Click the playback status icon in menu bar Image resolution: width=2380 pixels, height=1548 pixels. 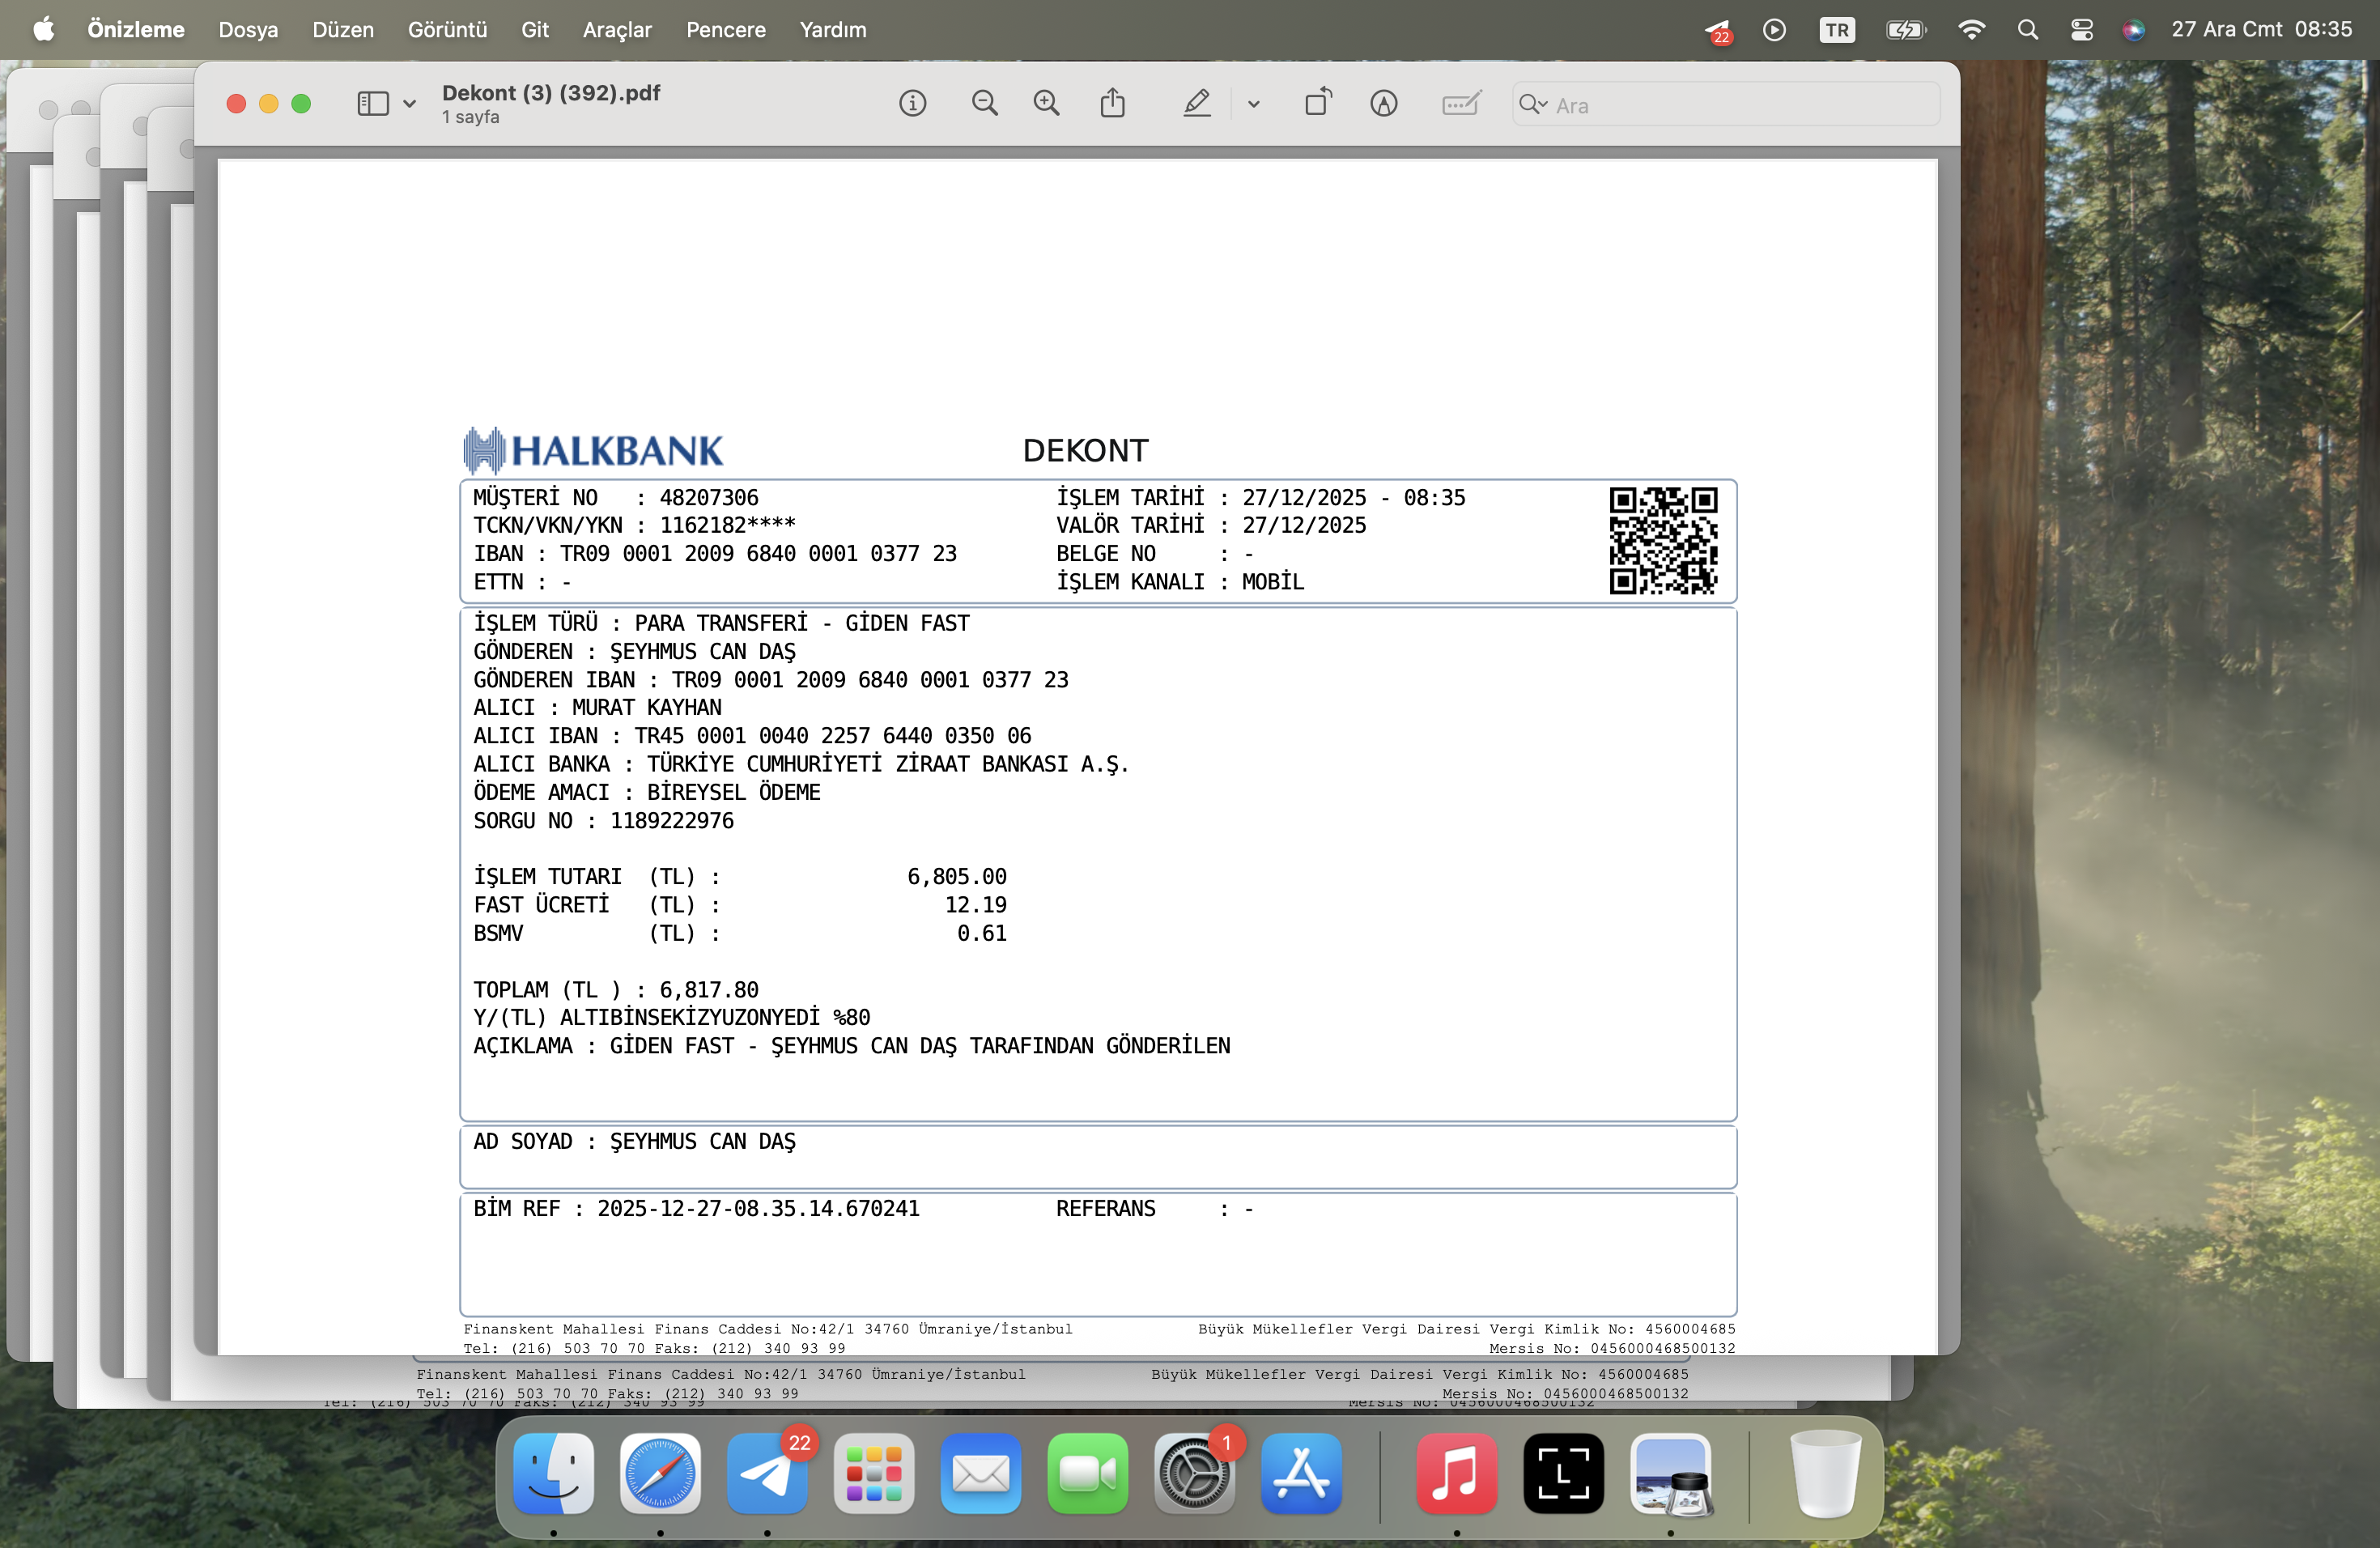pos(1774,30)
